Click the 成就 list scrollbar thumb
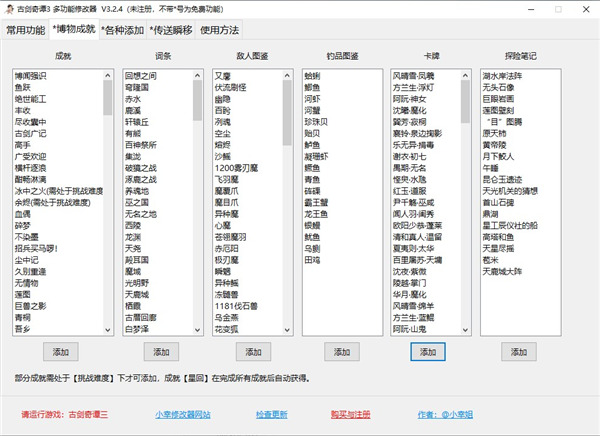This screenshot has width=600, height=436. click(108, 98)
